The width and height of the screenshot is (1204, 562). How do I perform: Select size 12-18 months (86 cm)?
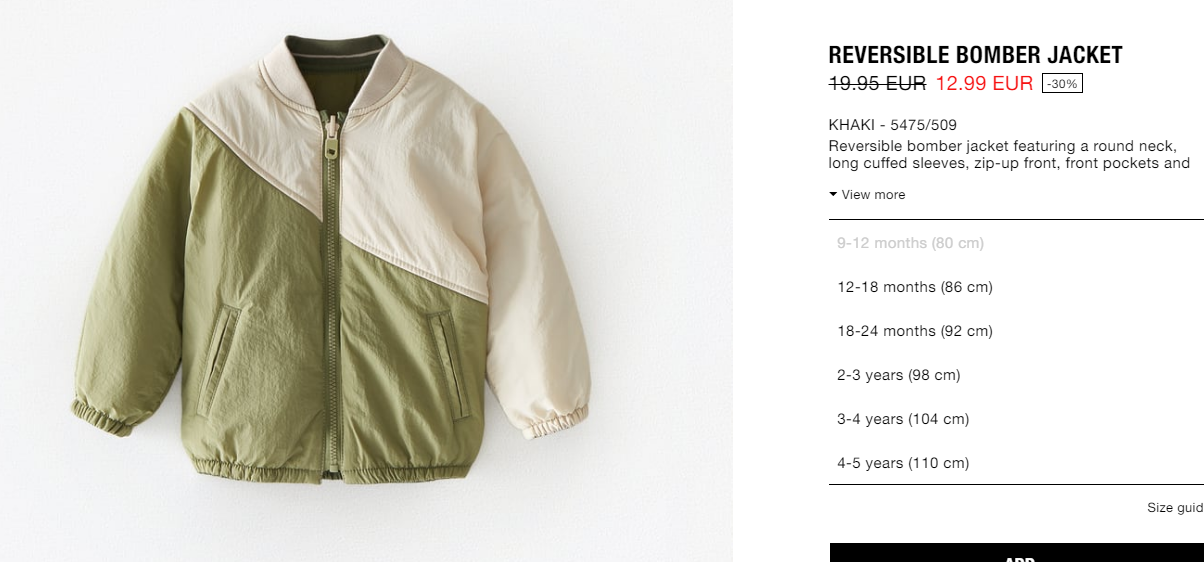(x=1016, y=287)
